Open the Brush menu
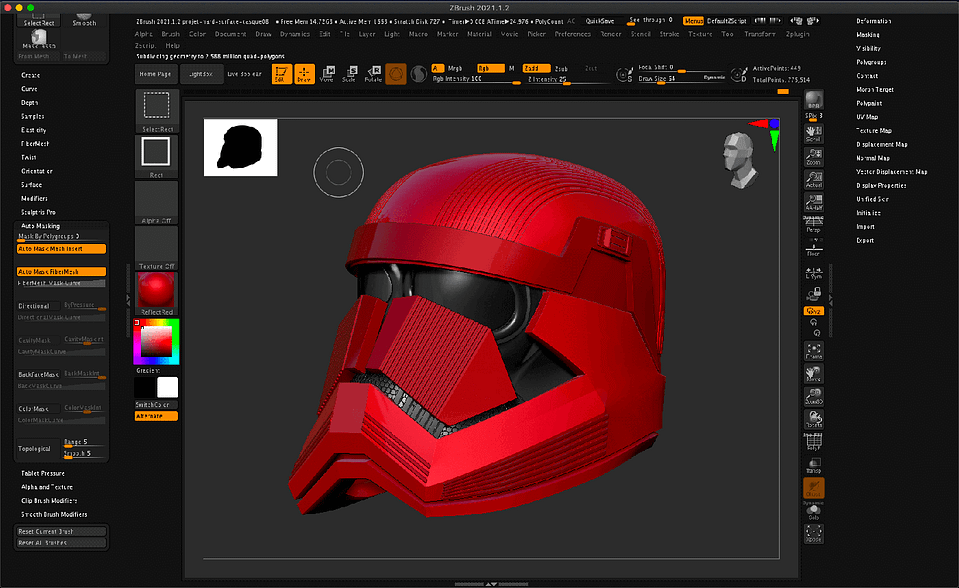Screen dimensions: 959x588 click(x=171, y=34)
